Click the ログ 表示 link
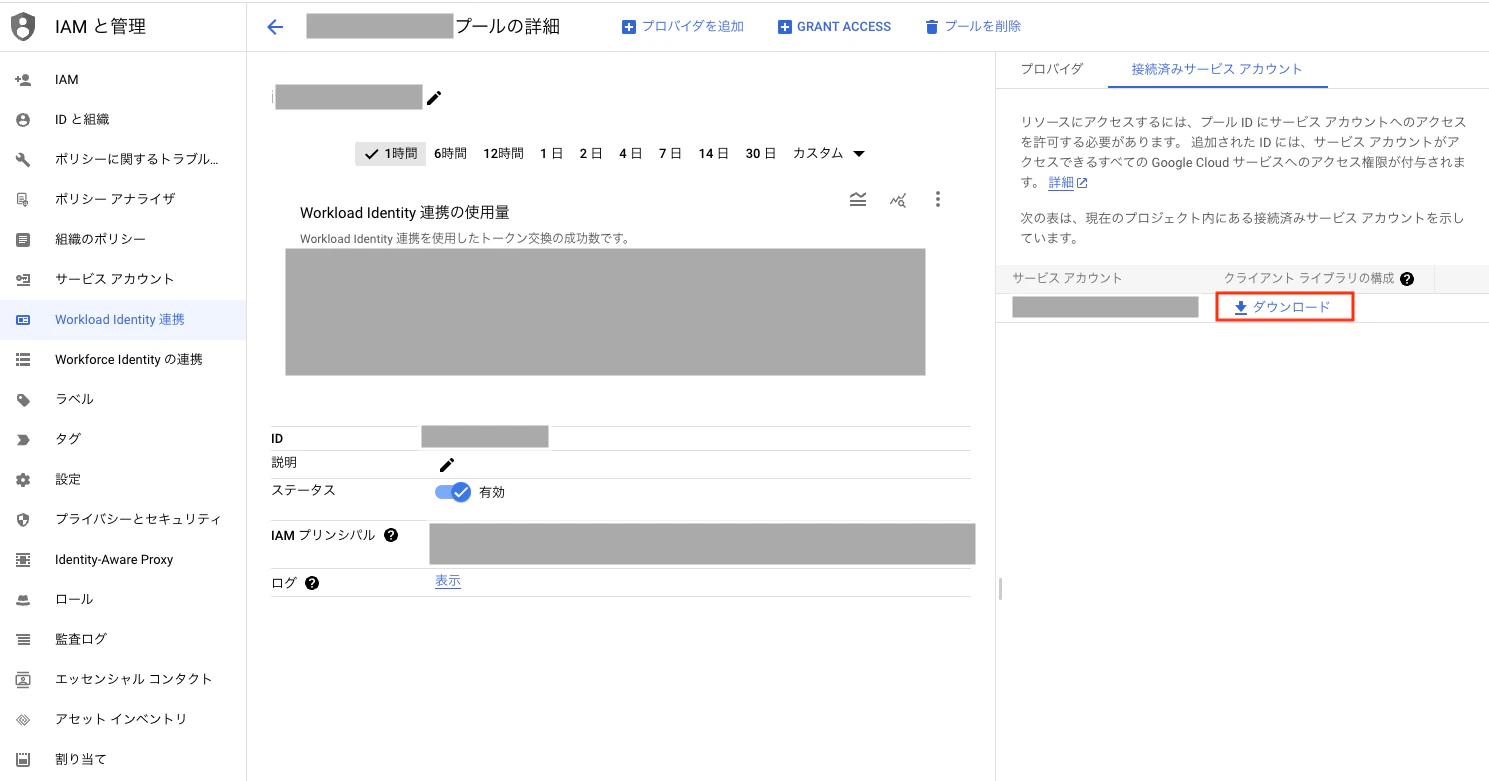The width and height of the screenshot is (1489, 781). 448,581
